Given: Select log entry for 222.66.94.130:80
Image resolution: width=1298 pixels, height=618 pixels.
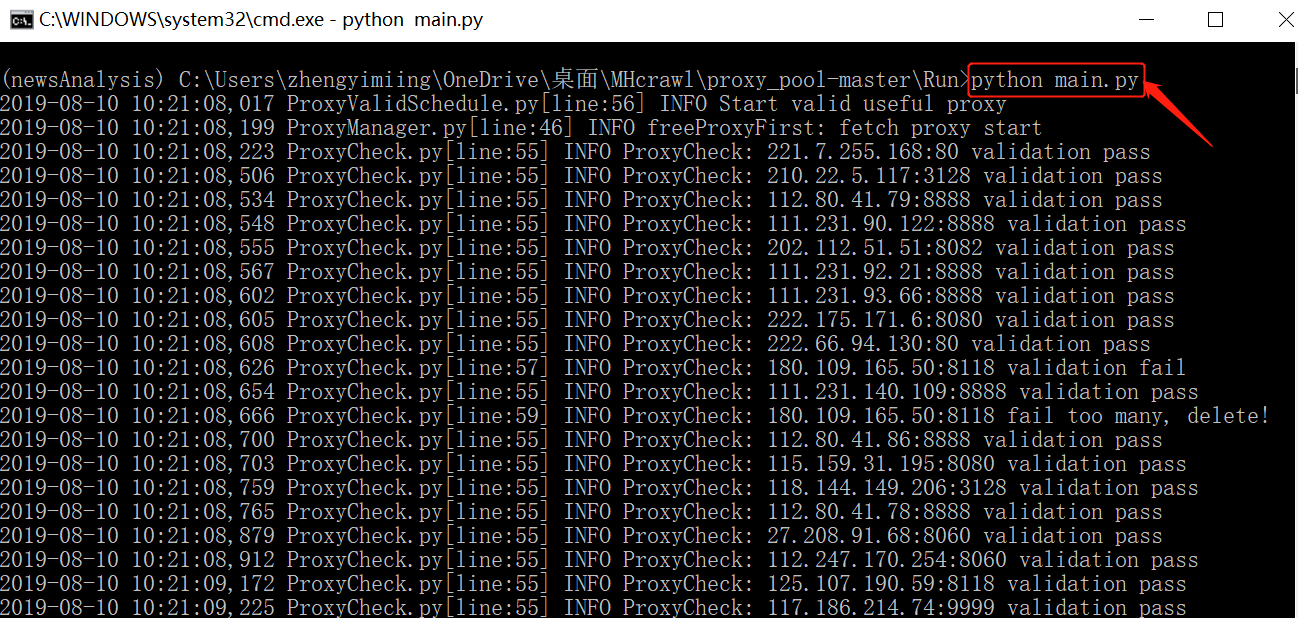Looking at the screenshot, I should (575, 344).
